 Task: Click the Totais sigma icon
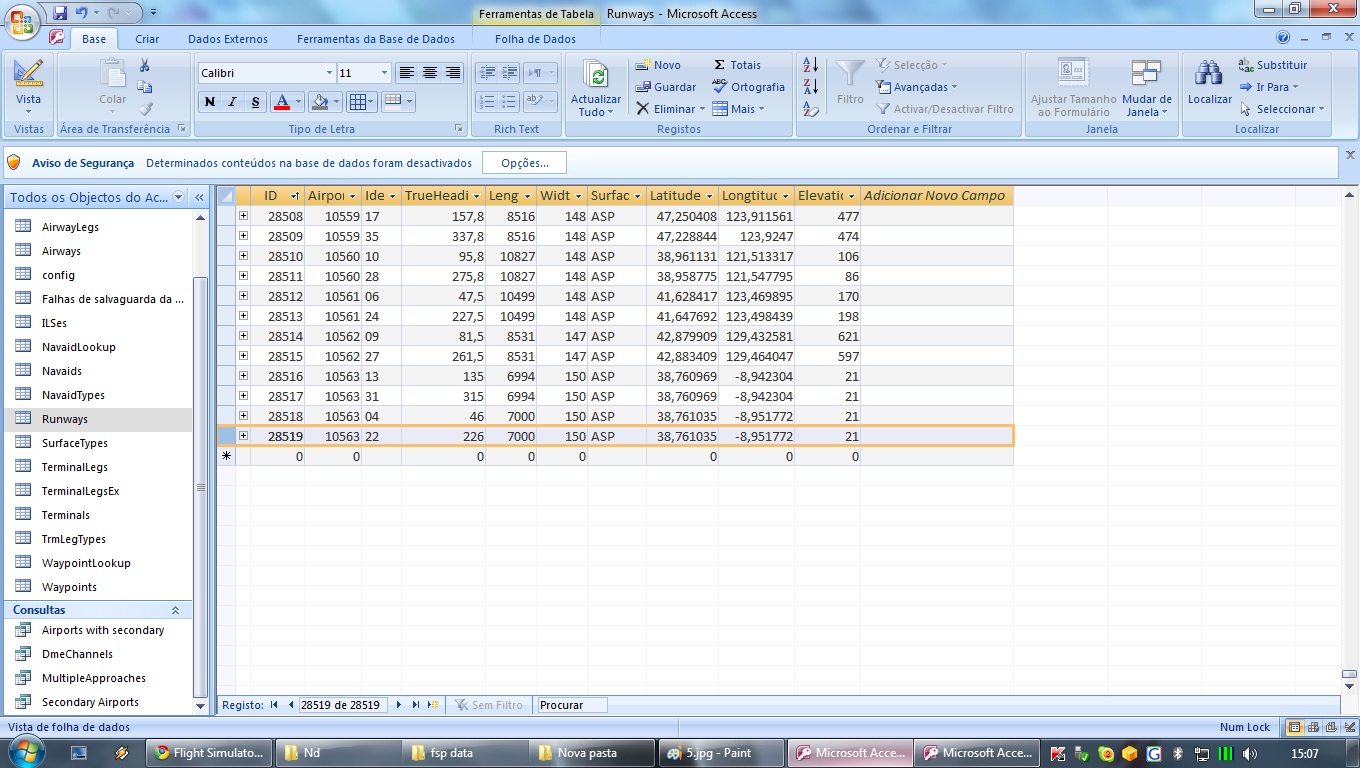pos(720,65)
